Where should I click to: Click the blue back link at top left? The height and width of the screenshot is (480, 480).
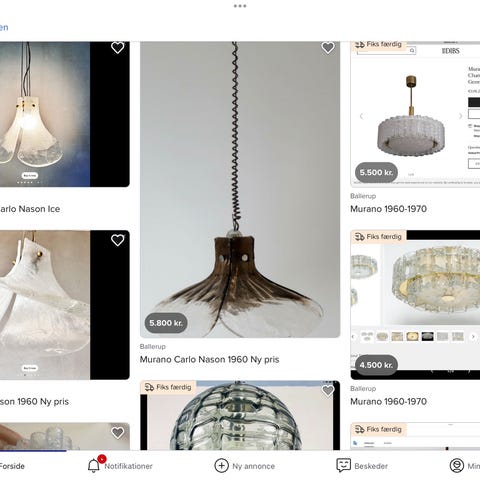[x=4, y=27]
